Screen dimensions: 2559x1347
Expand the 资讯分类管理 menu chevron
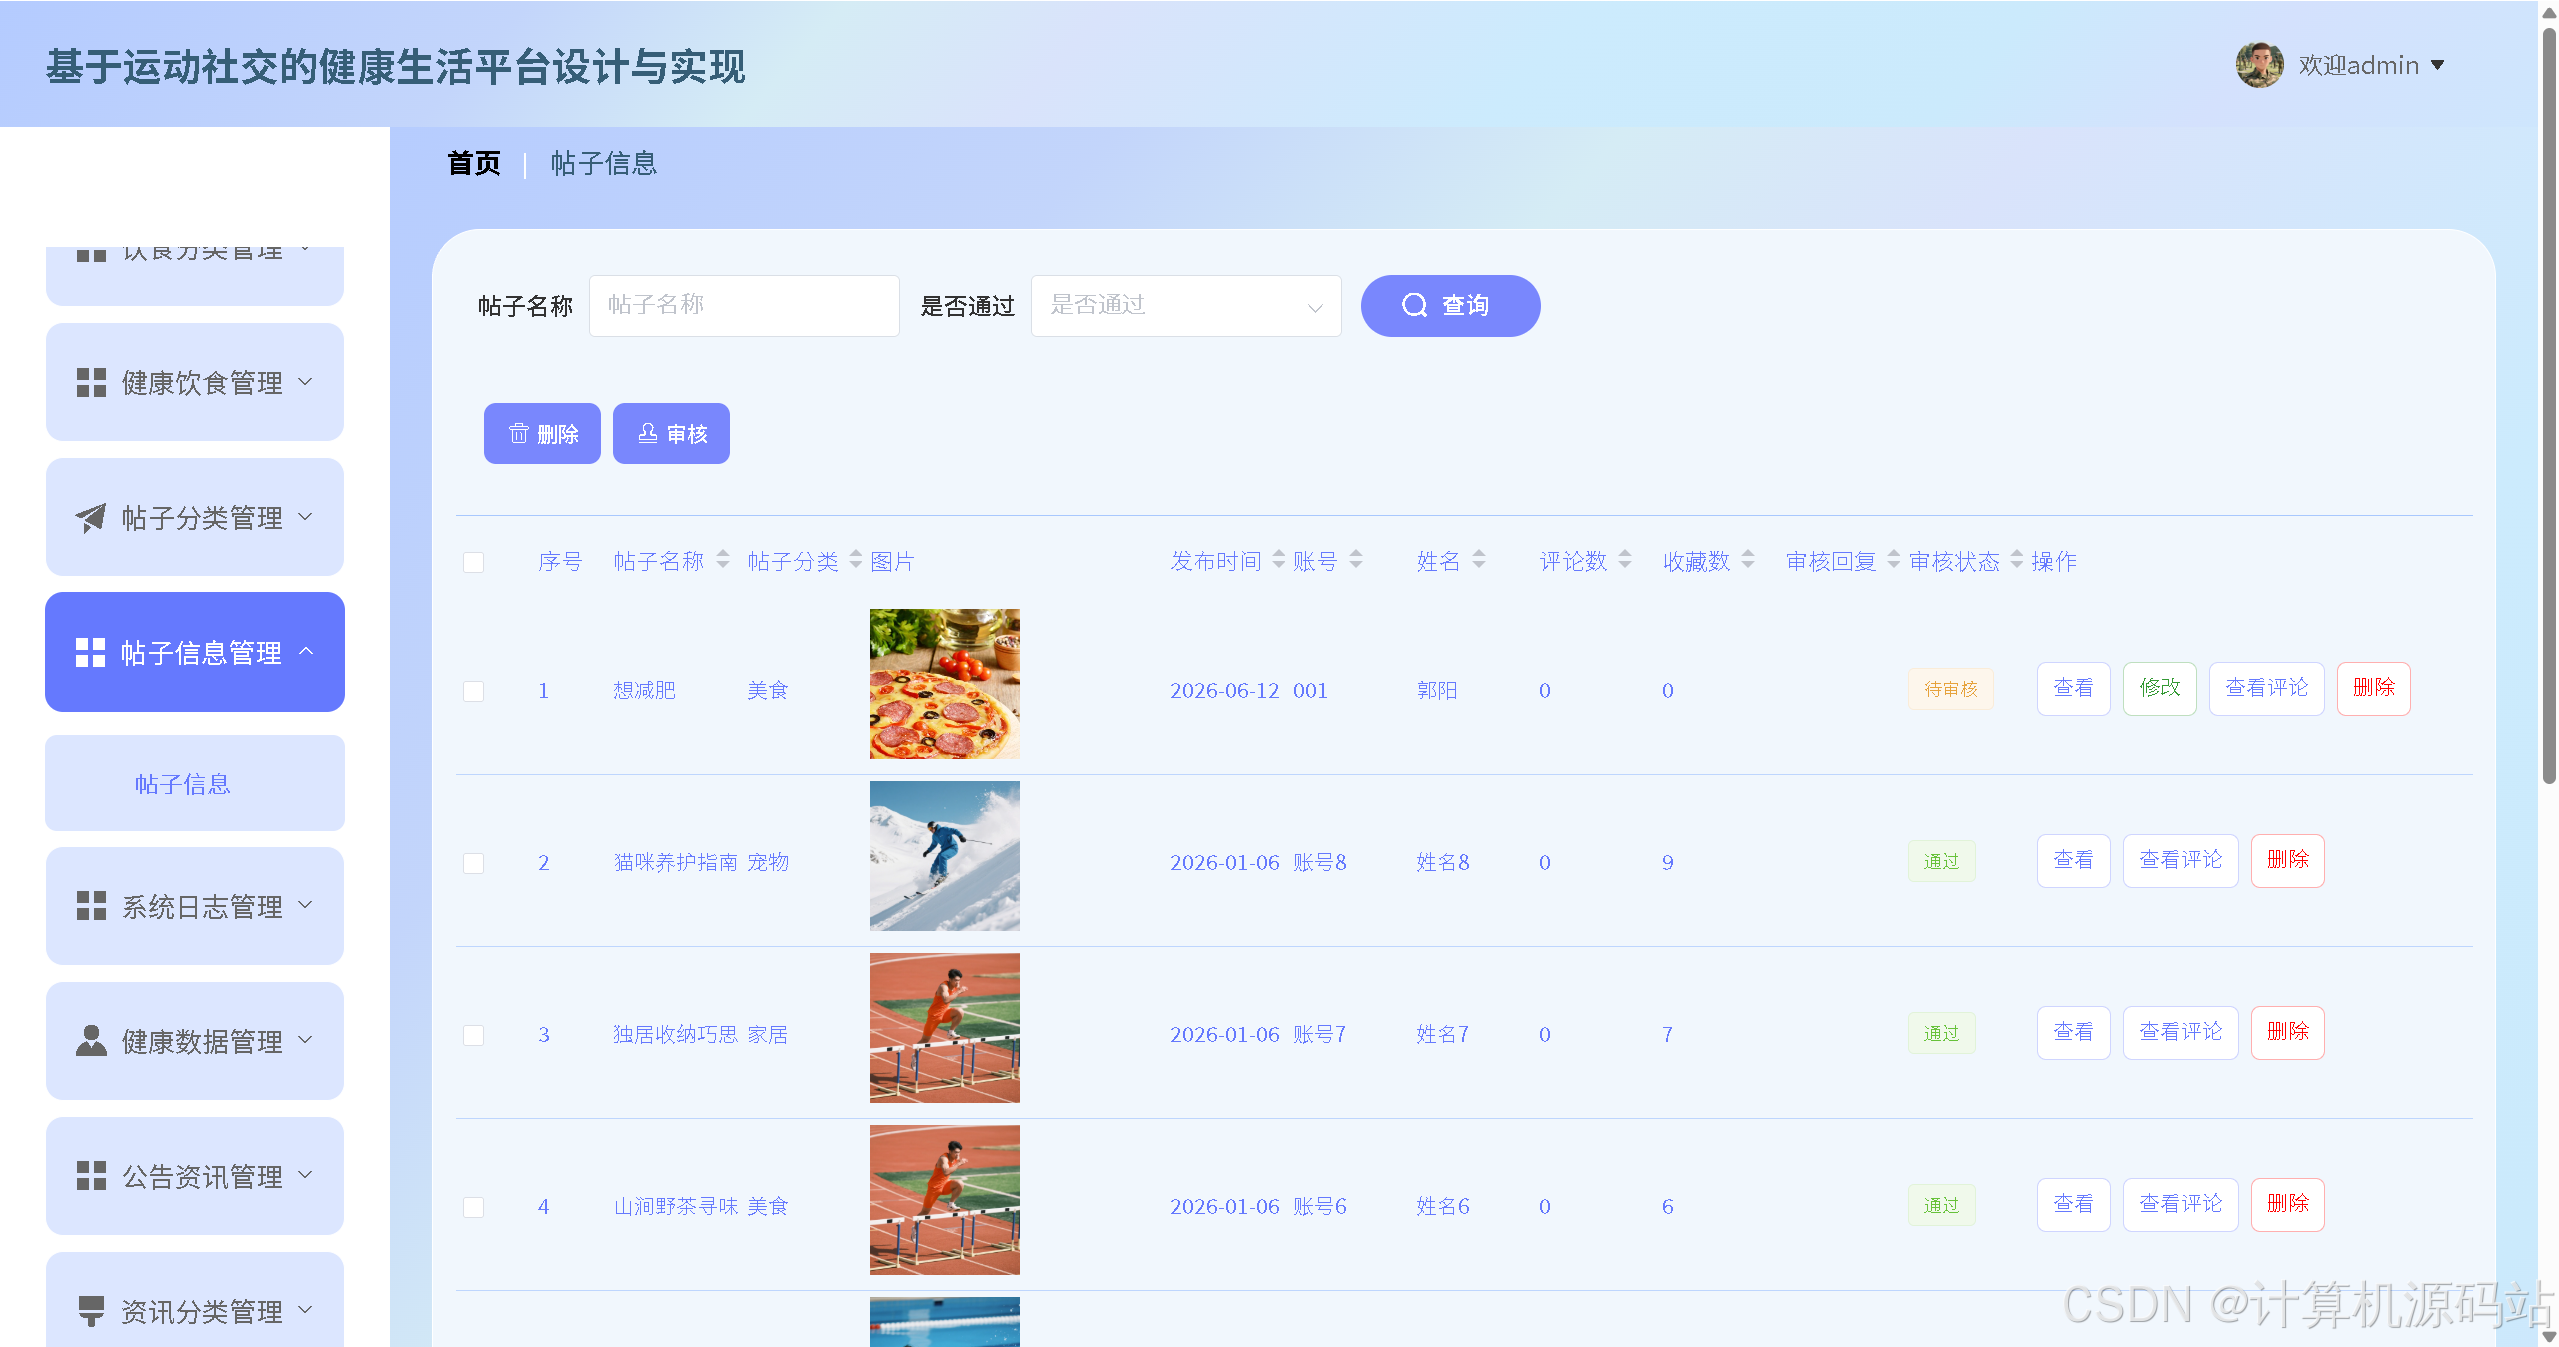[x=306, y=1311]
